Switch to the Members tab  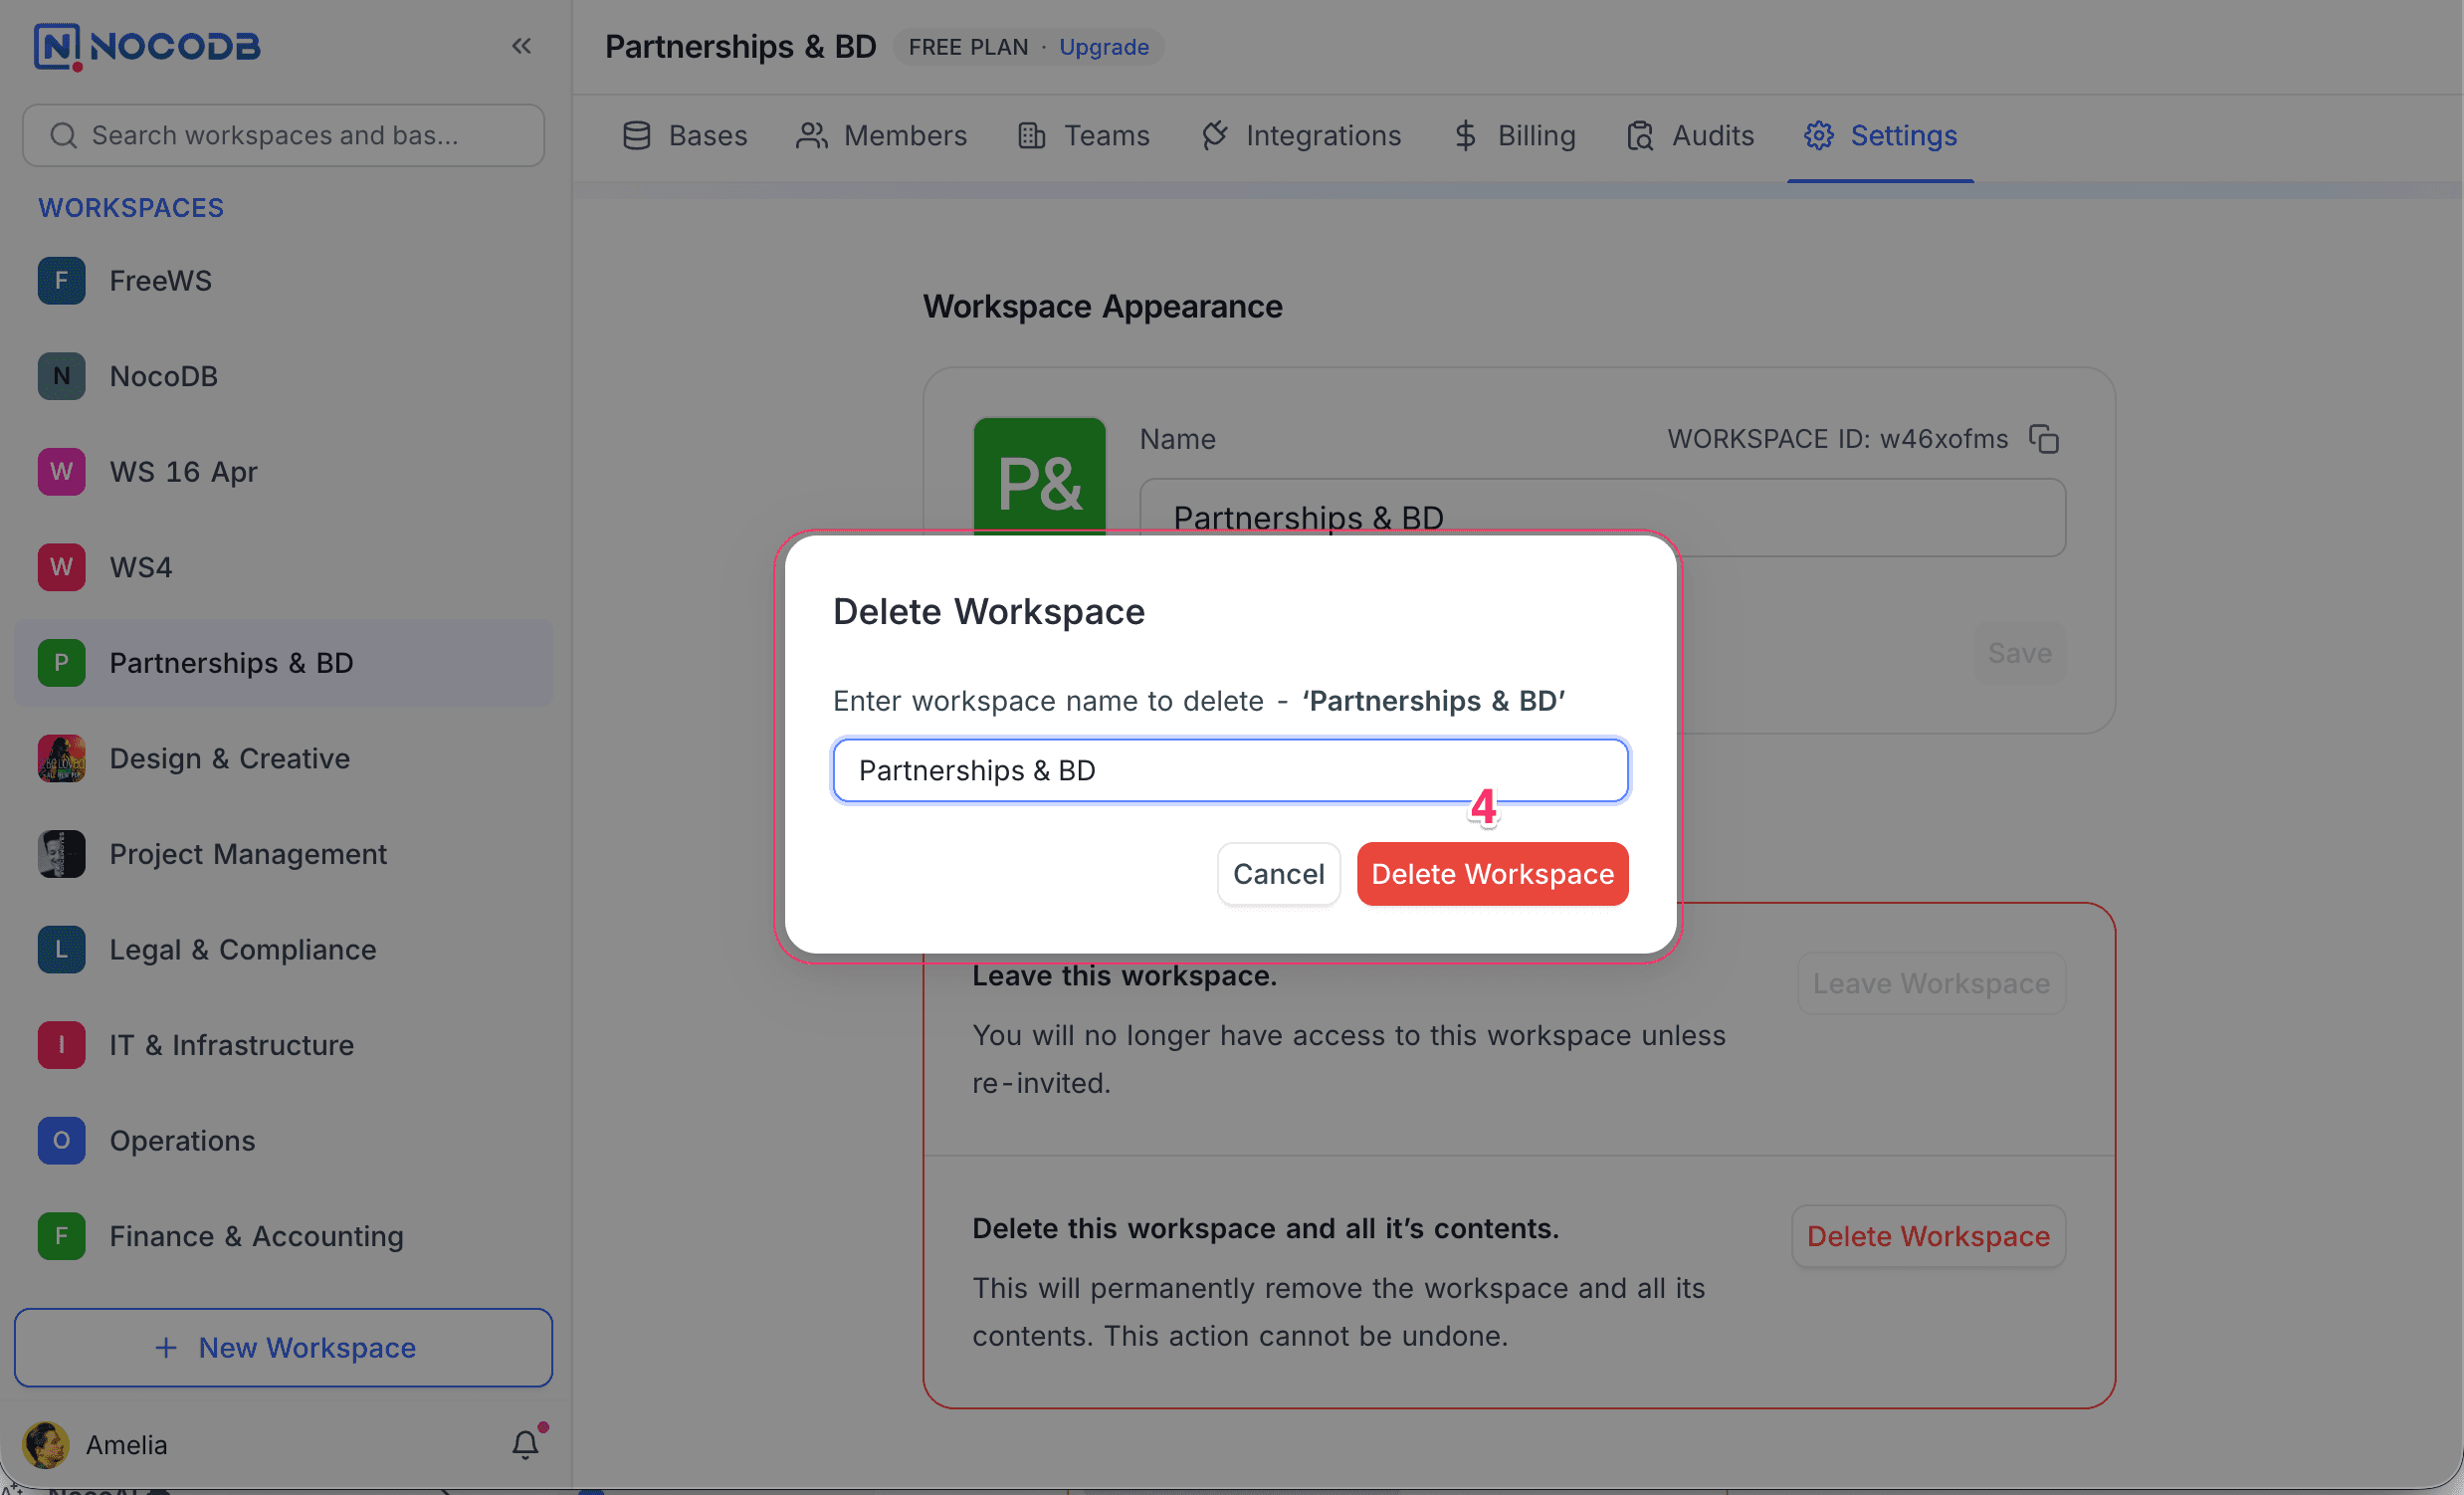882,136
